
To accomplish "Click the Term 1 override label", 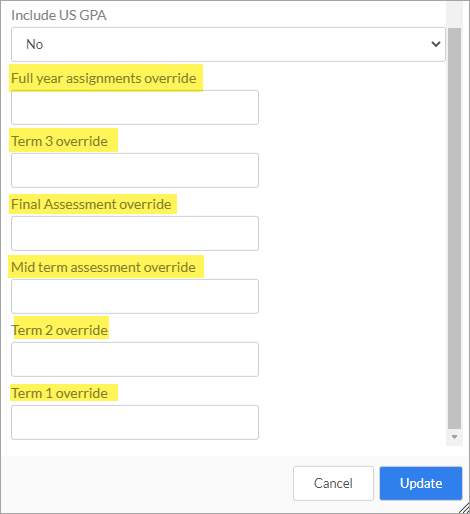I will (60, 393).
